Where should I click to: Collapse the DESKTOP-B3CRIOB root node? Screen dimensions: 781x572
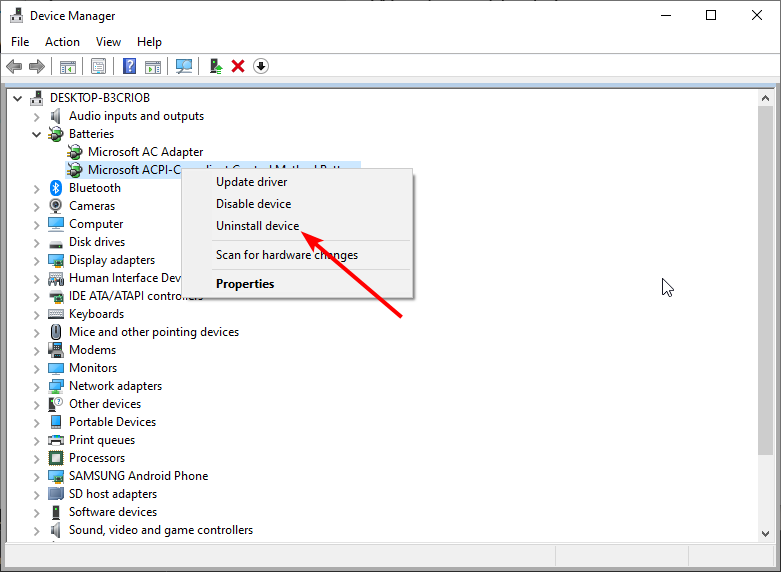tap(18, 98)
